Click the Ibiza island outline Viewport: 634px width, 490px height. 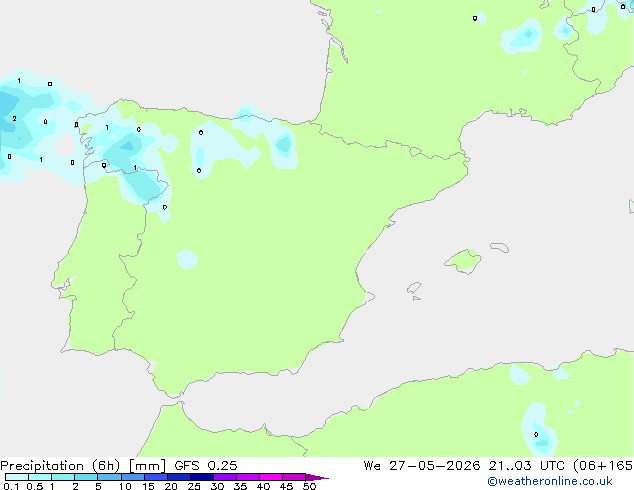pos(414,288)
